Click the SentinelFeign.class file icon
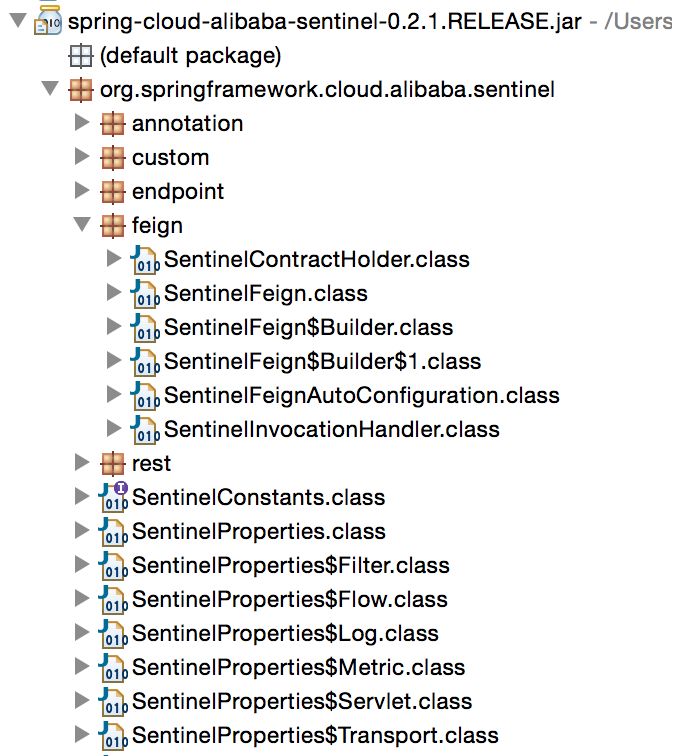The height and width of the screenshot is (756, 674). pos(146,294)
